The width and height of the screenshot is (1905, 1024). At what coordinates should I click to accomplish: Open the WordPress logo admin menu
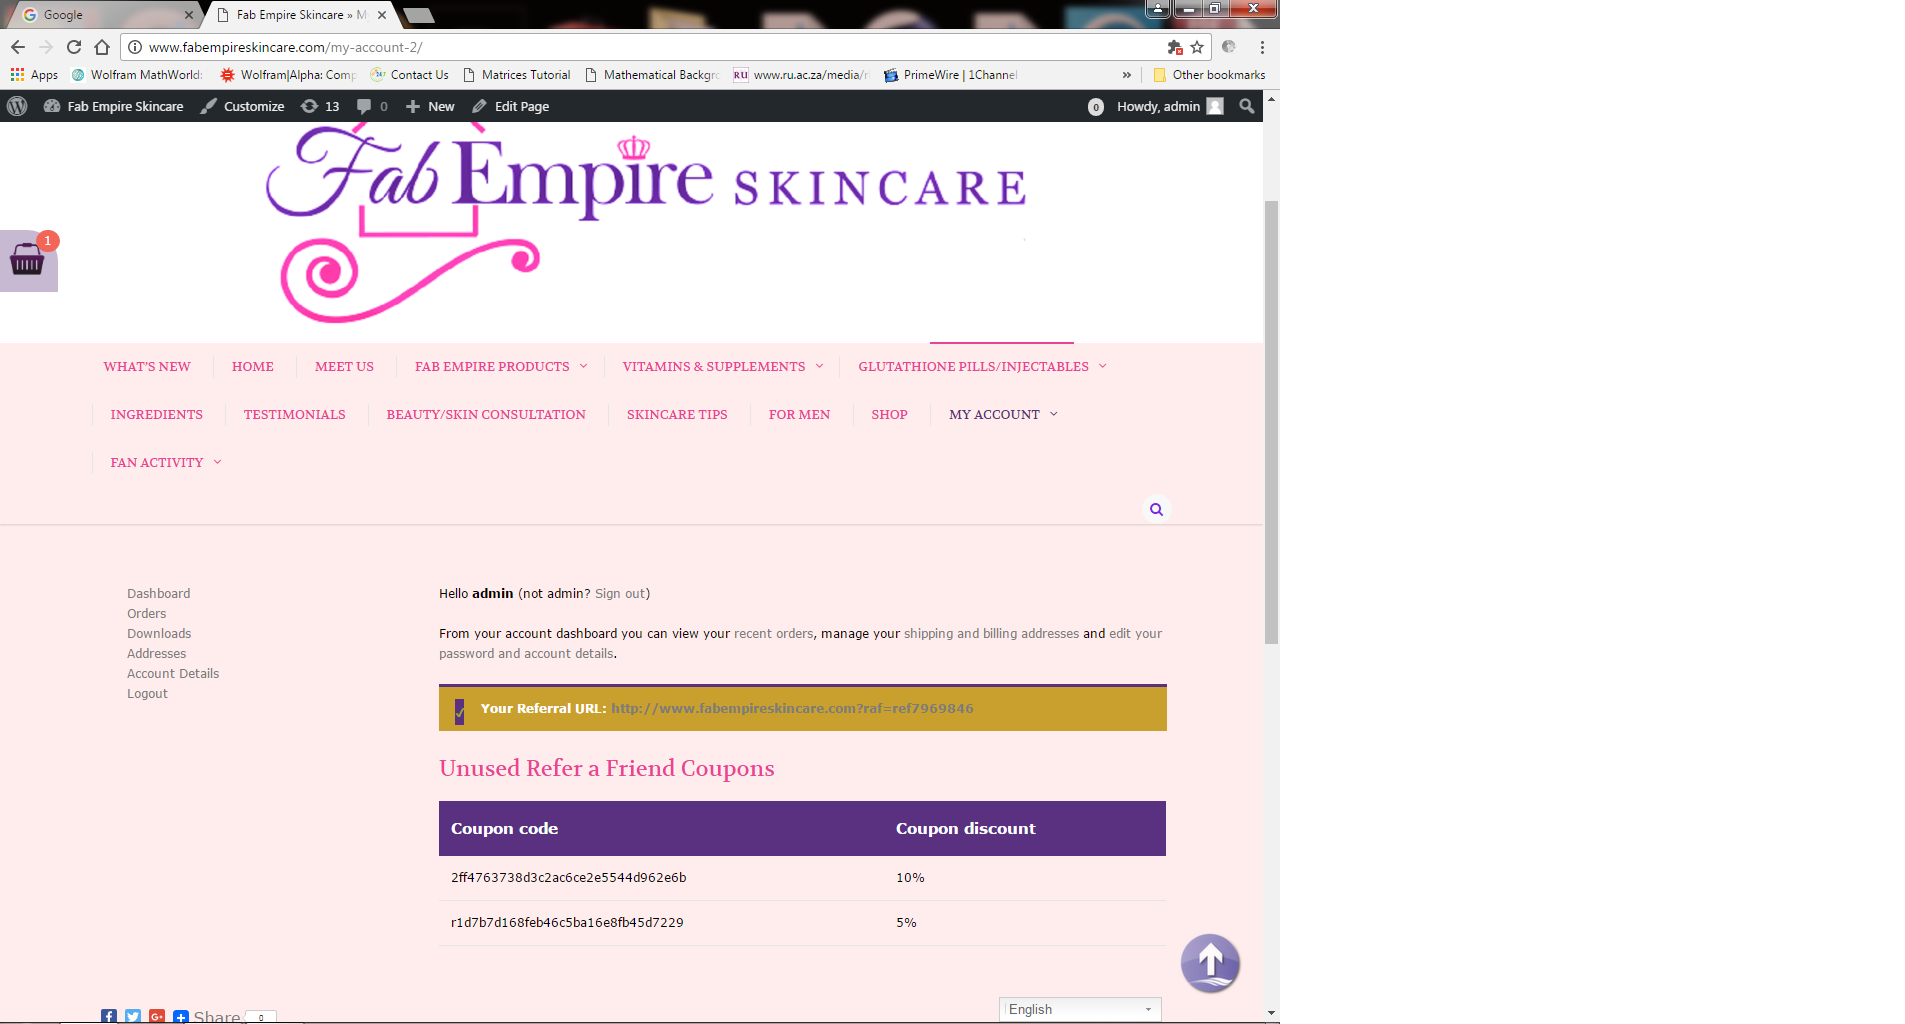pos(17,106)
